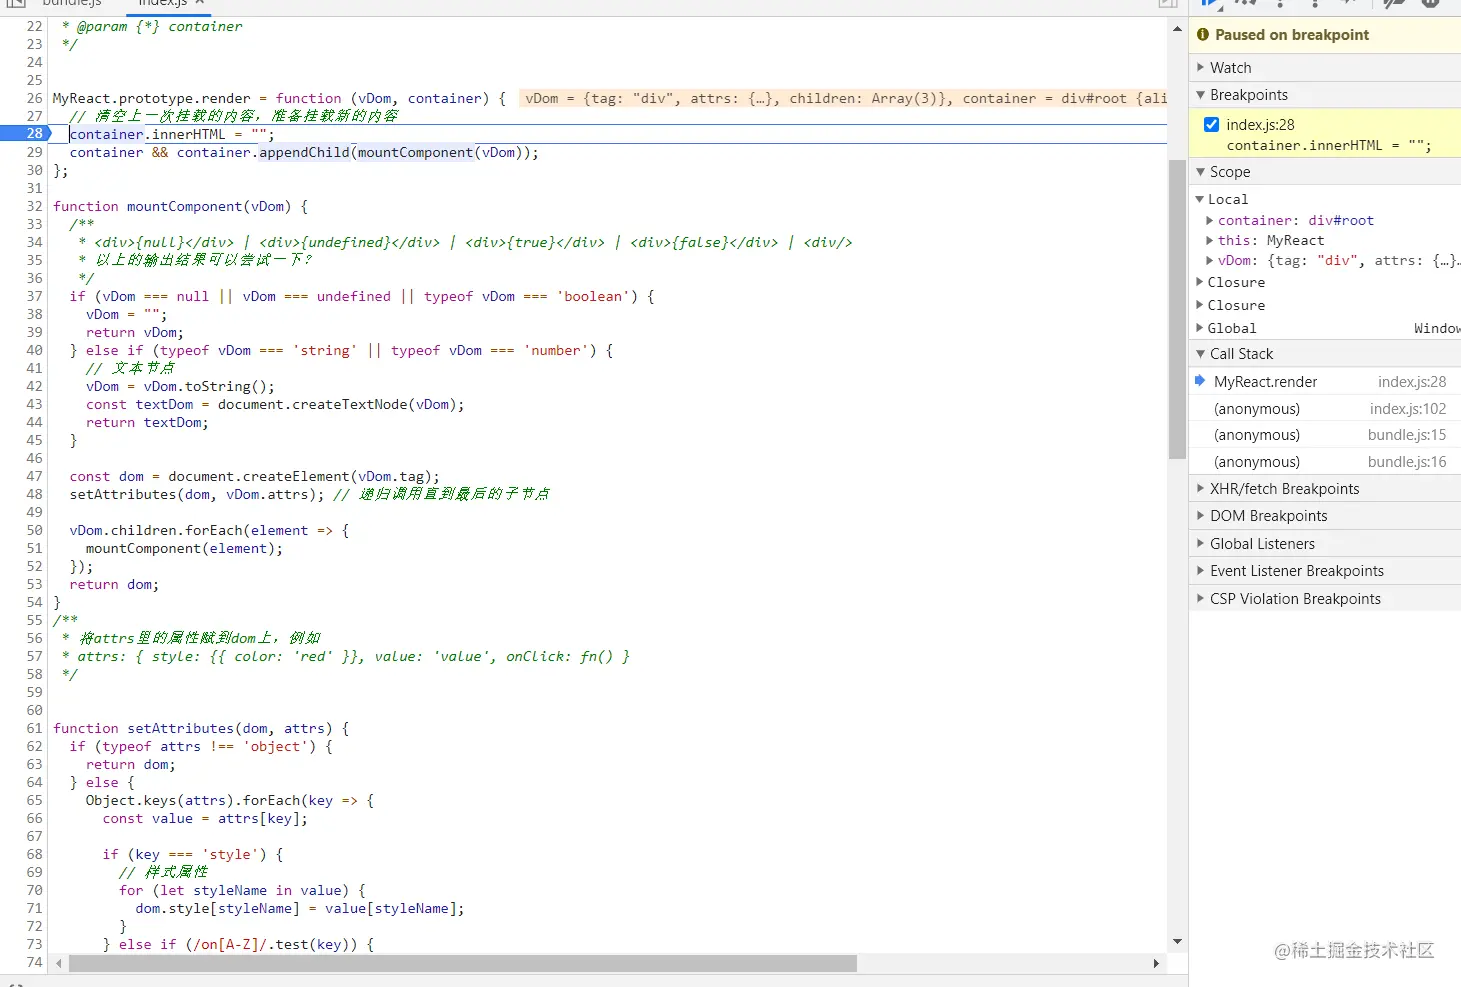
Task: Click the horizontal scrollbar's right arrow
Action: point(1156,964)
